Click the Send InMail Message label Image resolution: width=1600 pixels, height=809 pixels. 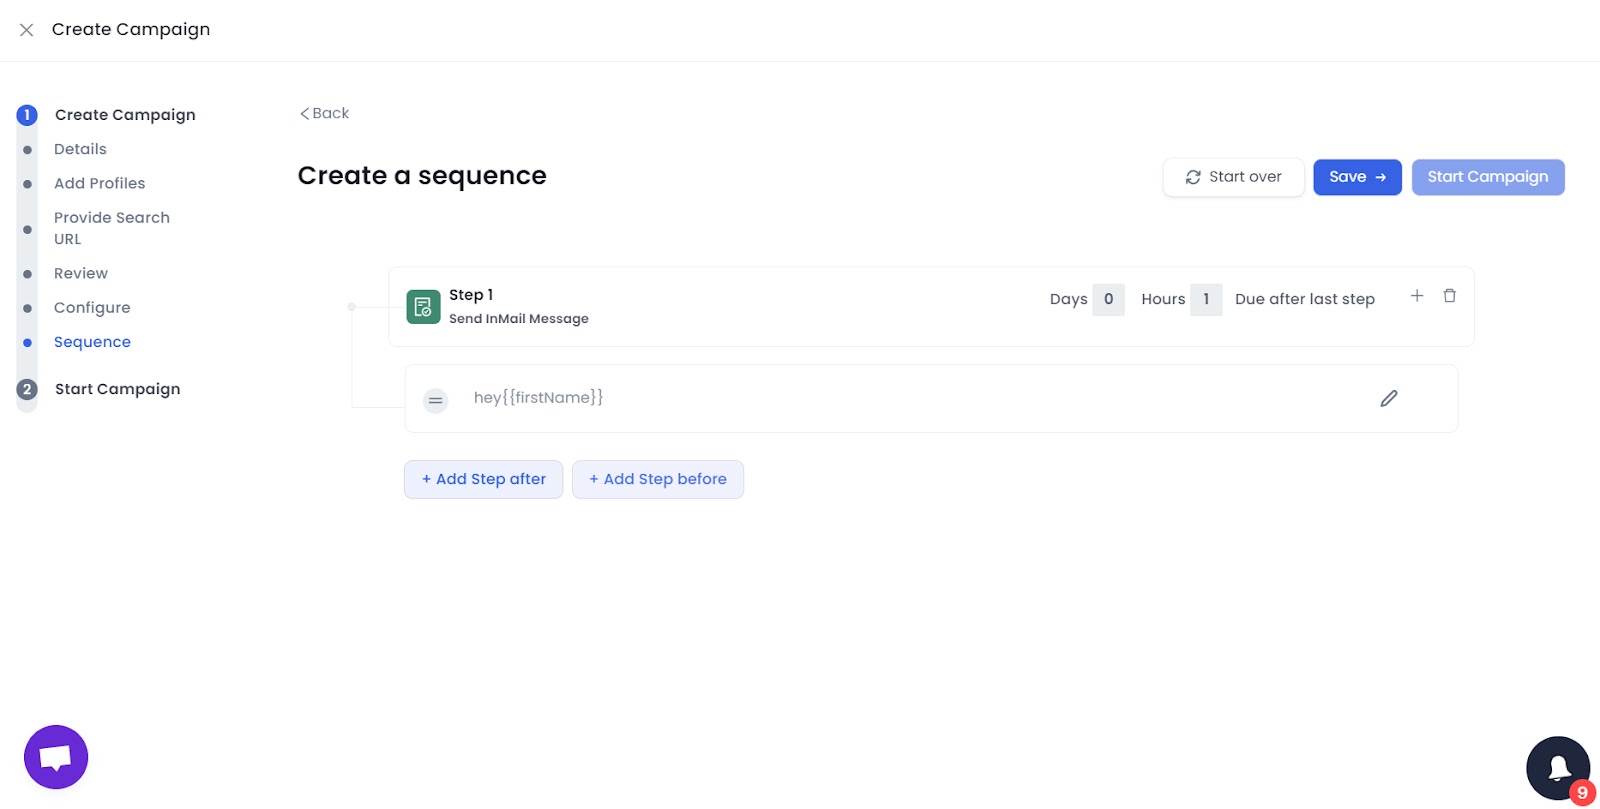[x=518, y=319]
